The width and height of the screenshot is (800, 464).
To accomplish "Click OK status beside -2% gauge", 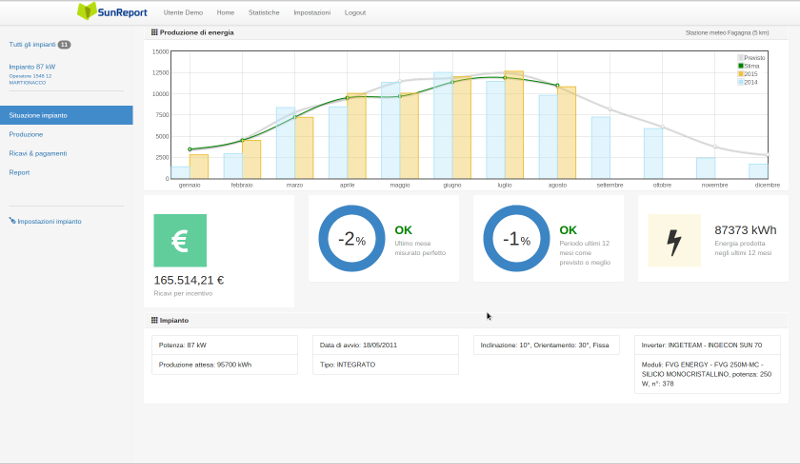I will click(403, 230).
